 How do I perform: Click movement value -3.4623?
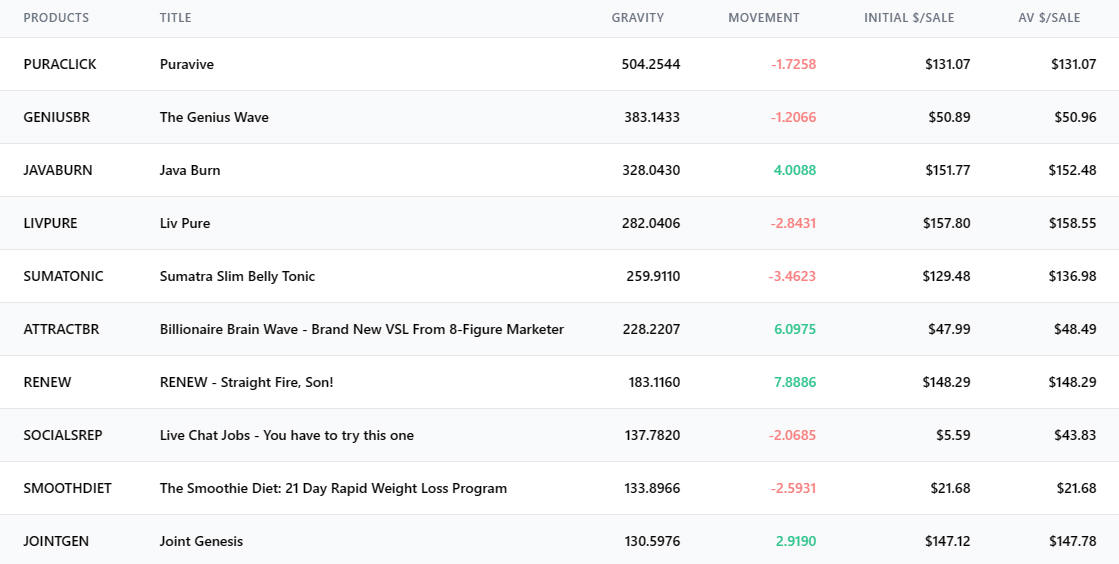[x=792, y=276]
